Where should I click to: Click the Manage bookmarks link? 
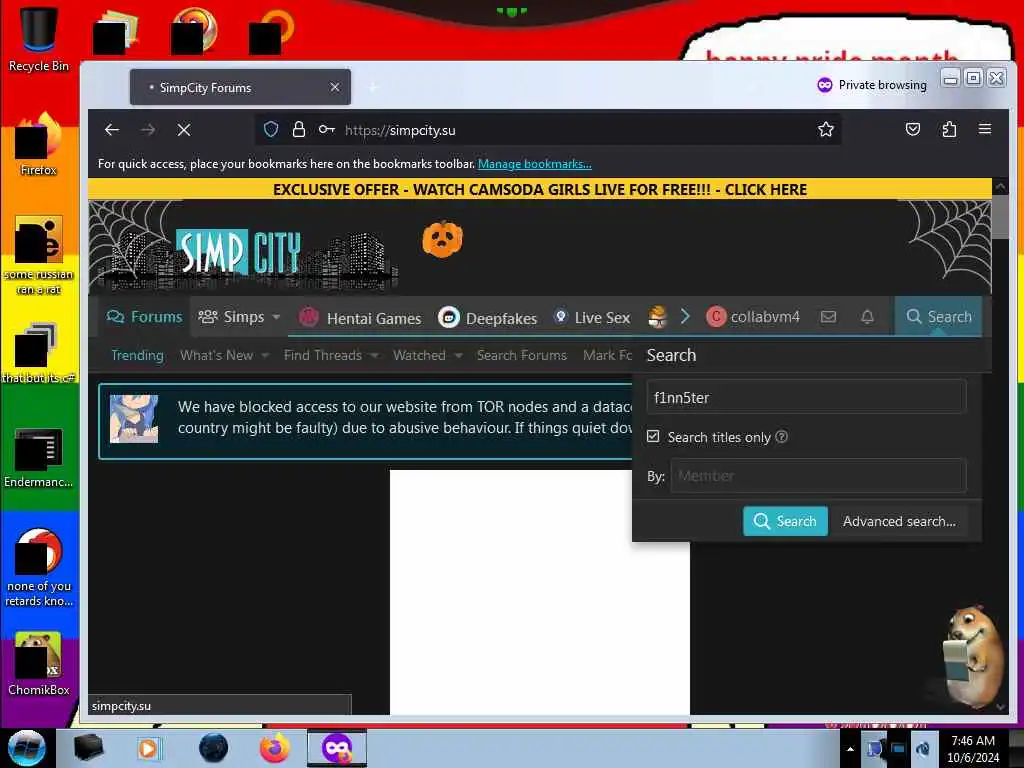coord(534,164)
